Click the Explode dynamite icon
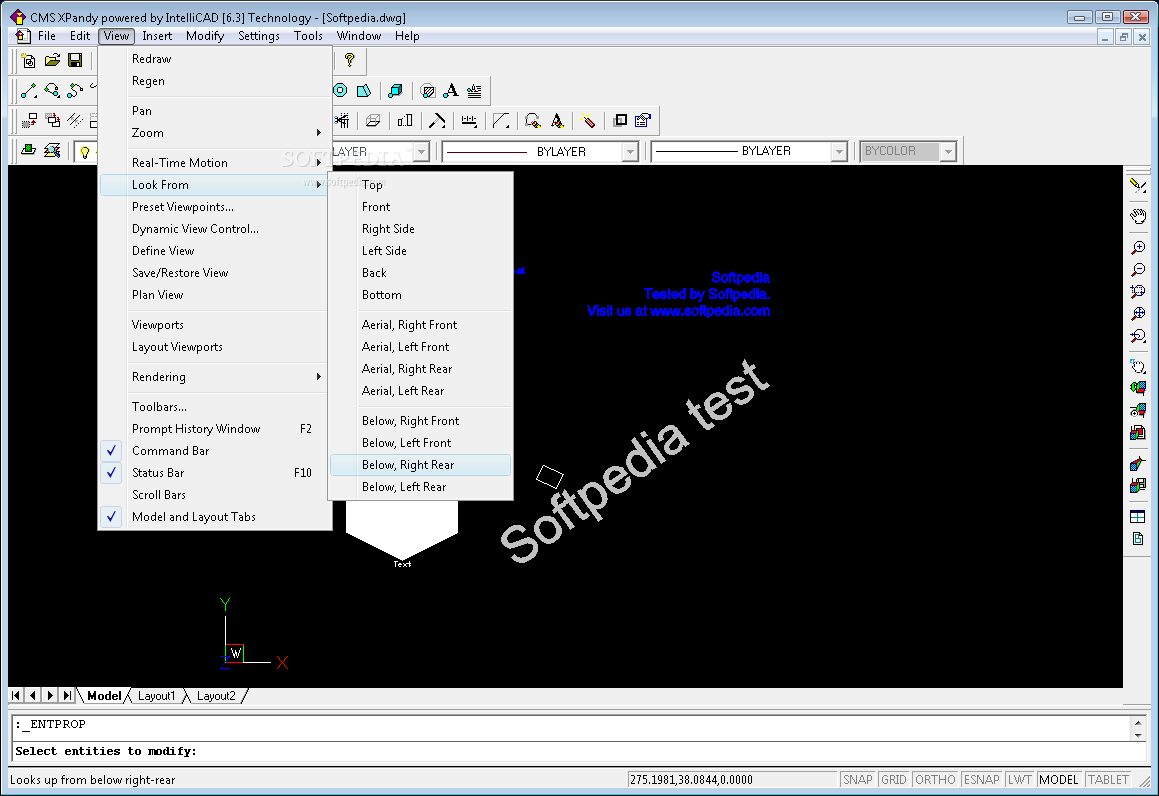Viewport: 1159px width, 796px height. click(x=588, y=120)
